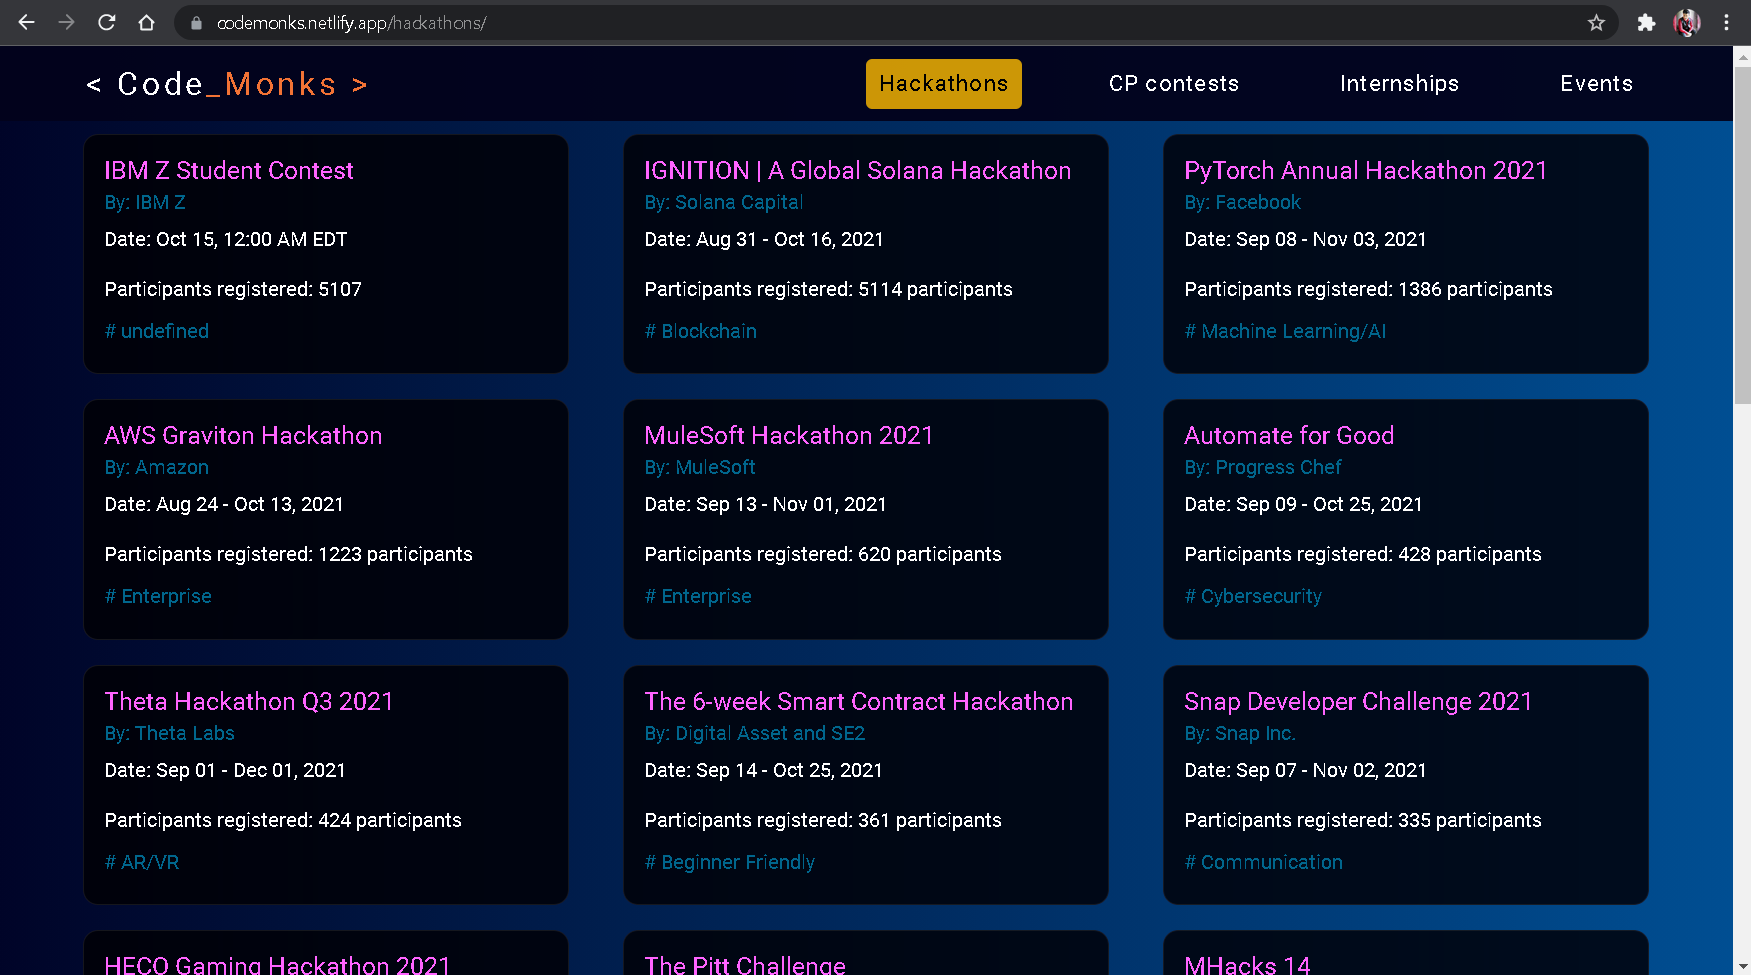
Task: Open the Events page
Action: (x=1597, y=84)
